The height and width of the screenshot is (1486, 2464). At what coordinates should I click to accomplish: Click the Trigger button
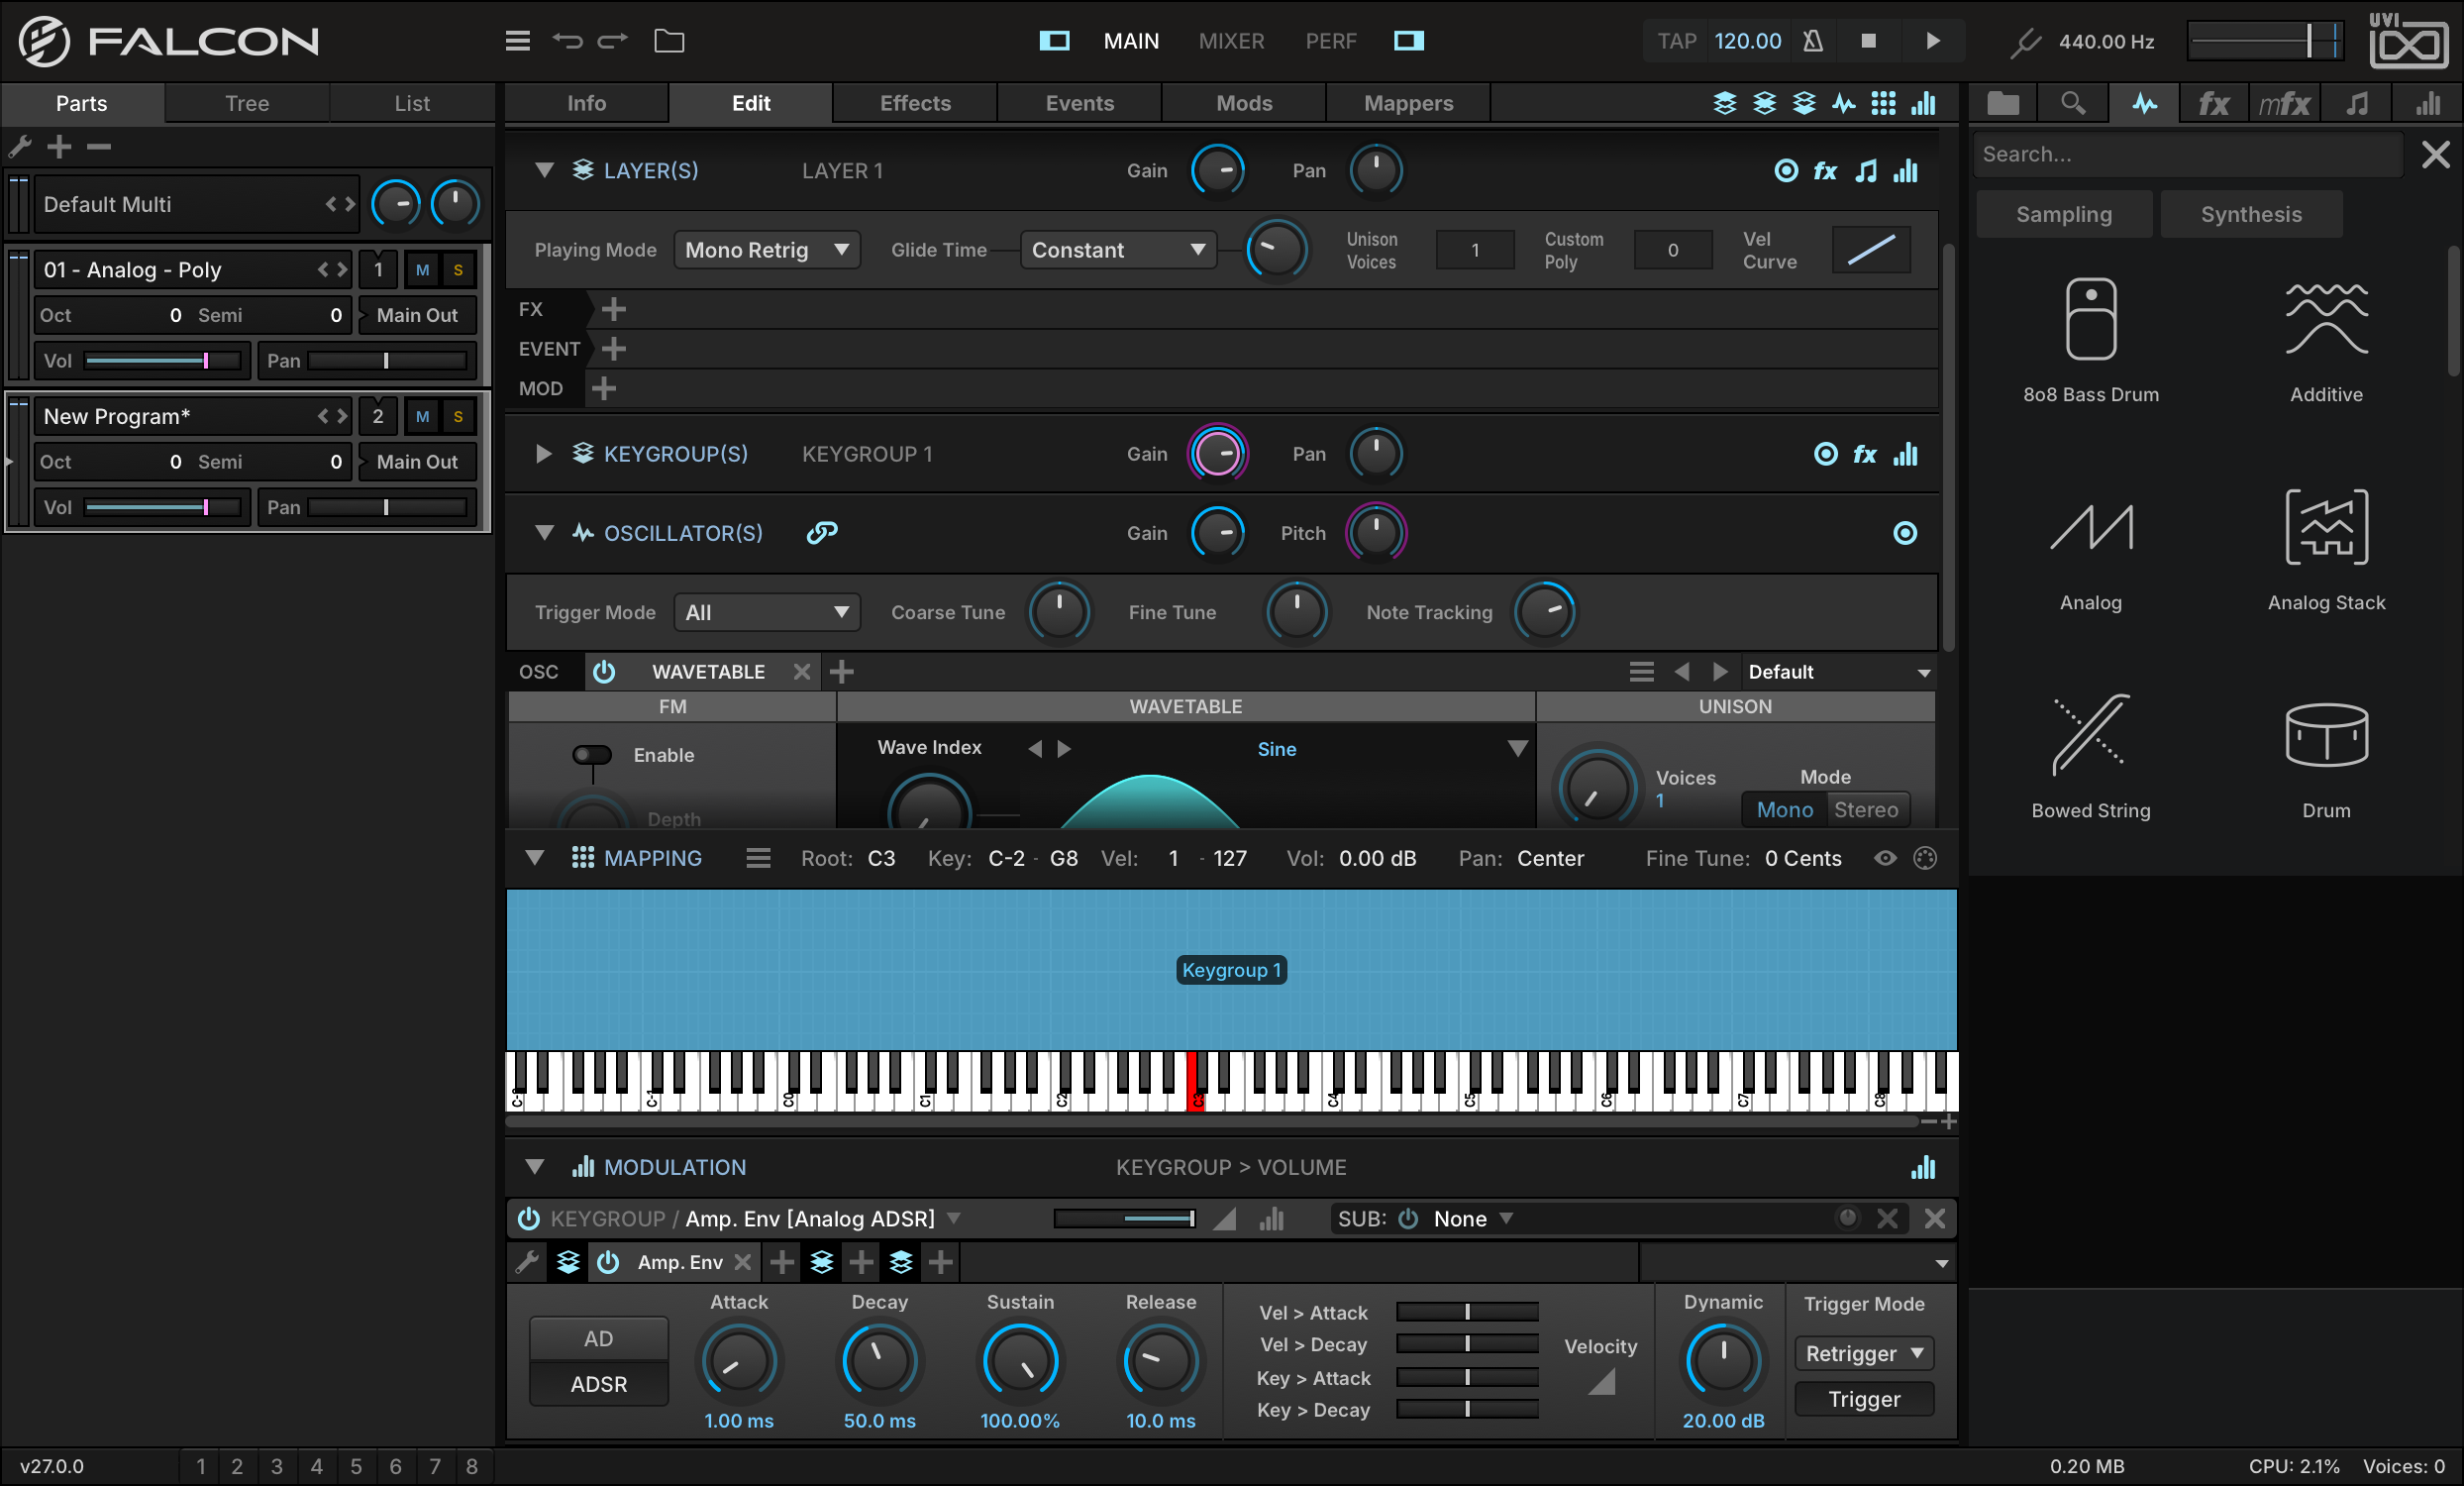click(x=1864, y=1399)
